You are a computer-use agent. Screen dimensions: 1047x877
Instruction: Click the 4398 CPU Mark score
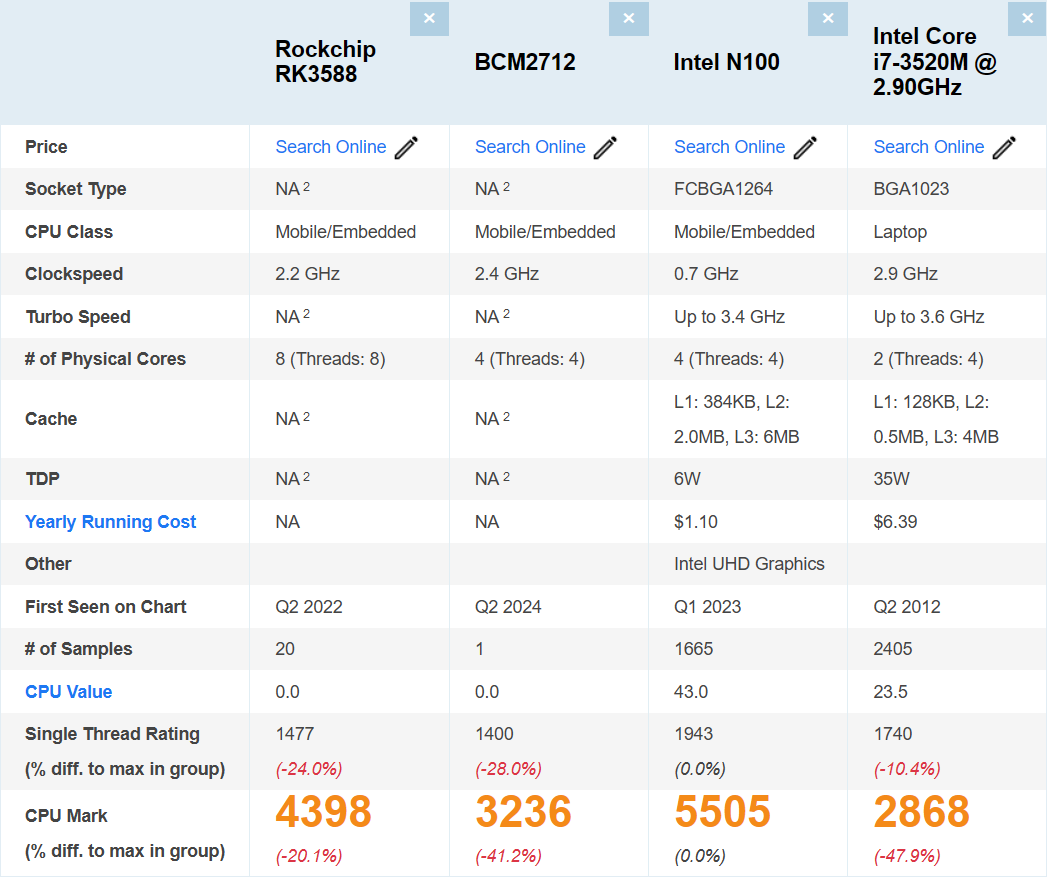(x=323, y=813)
